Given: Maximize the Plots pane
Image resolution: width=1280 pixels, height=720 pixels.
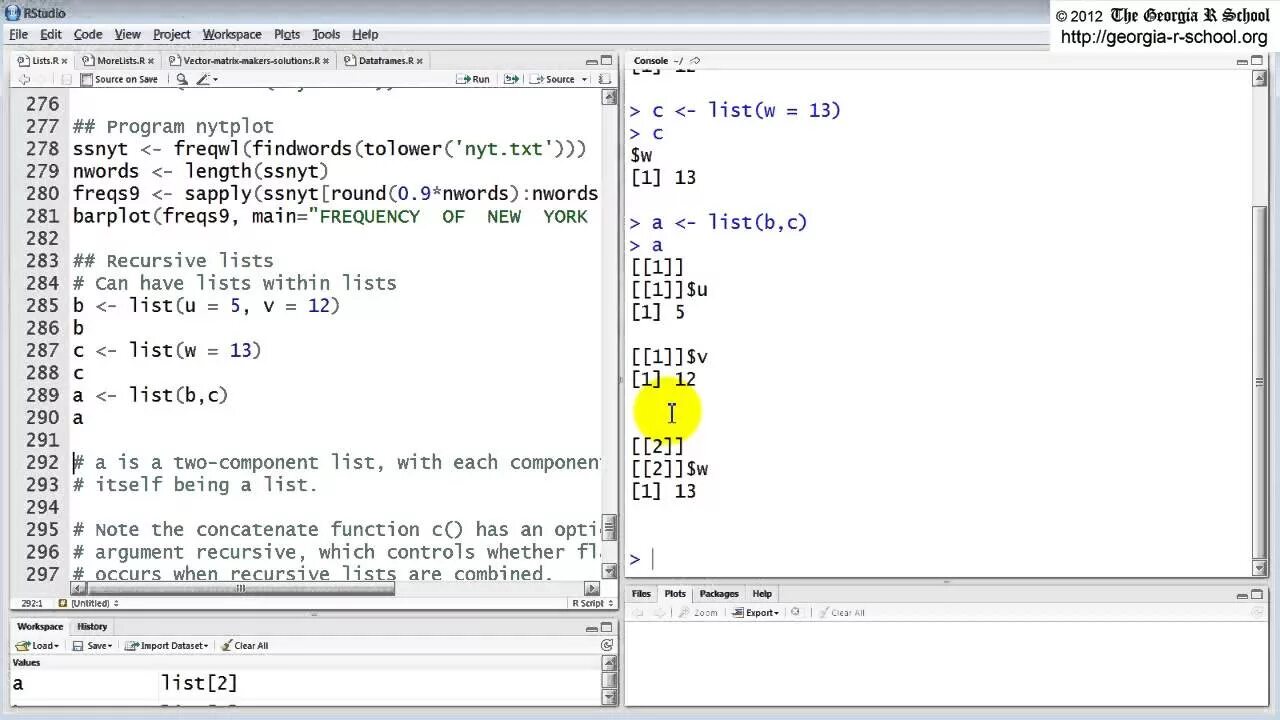Looking at the screenshot, I should [x=1258, y=594].
